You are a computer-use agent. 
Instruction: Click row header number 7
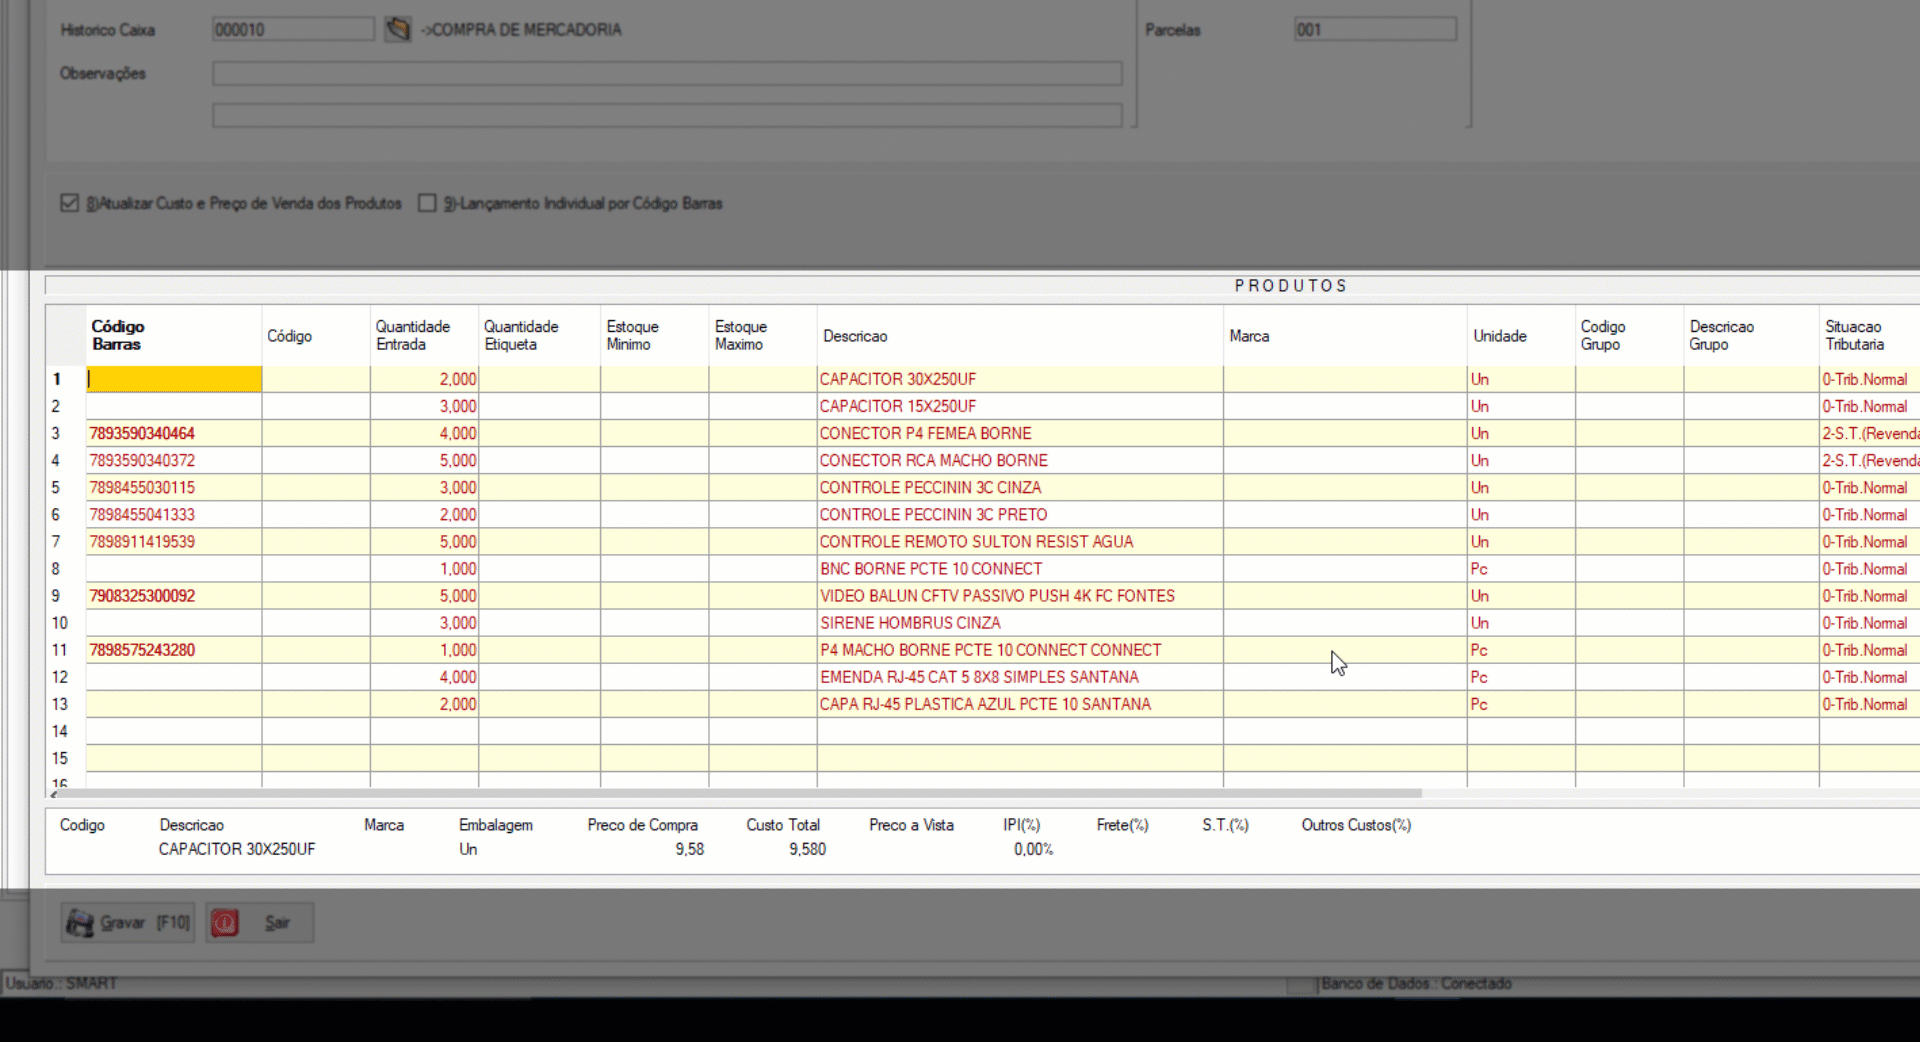[57, 542]
